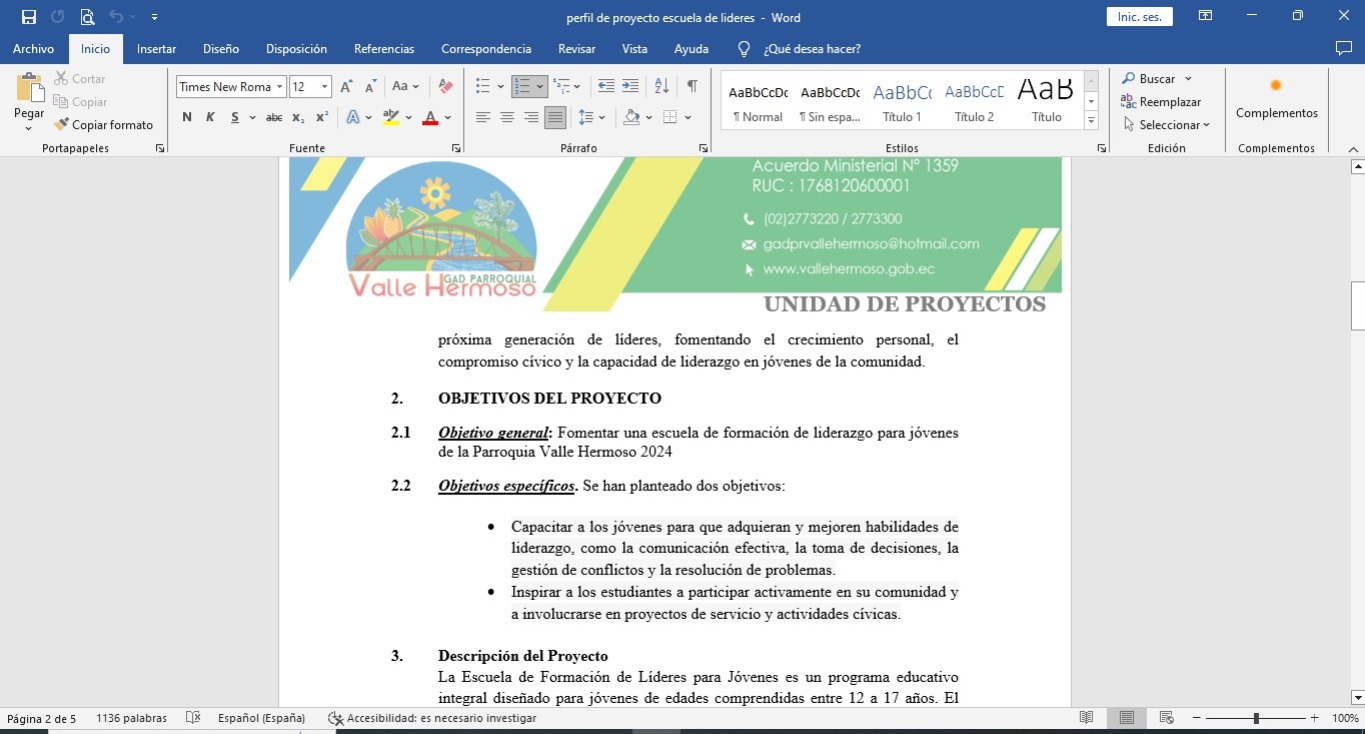
Task: Open the font size dropdown
Action: [x=325, y=87]
